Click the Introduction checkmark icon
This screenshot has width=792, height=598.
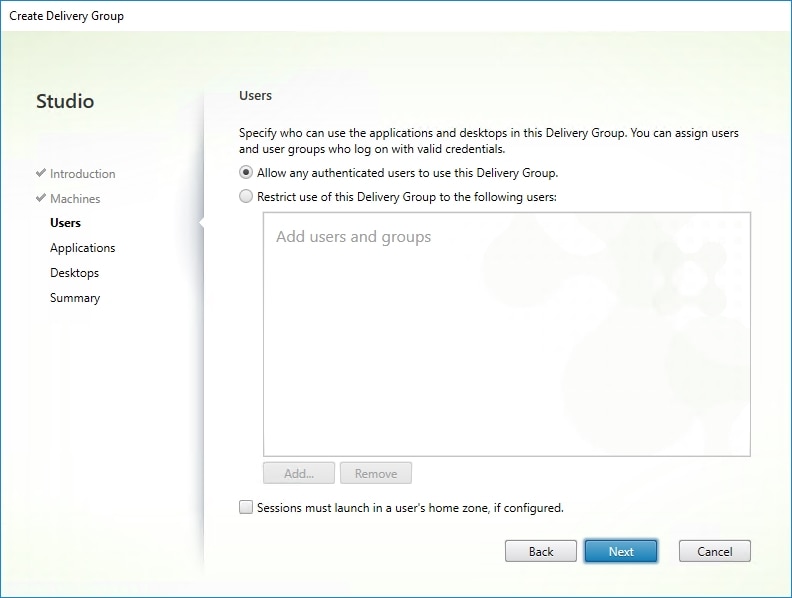click(41, 173)
